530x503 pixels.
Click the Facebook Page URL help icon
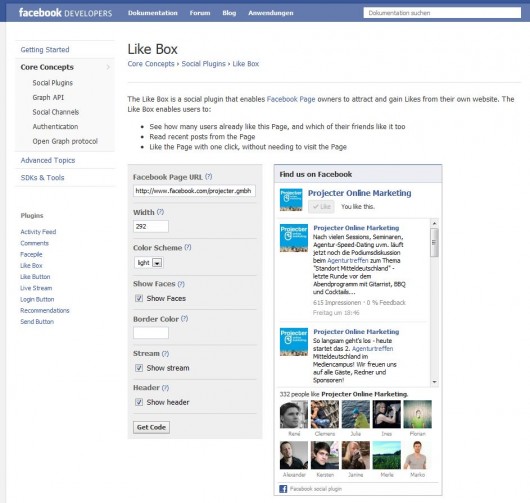point(209,176)
